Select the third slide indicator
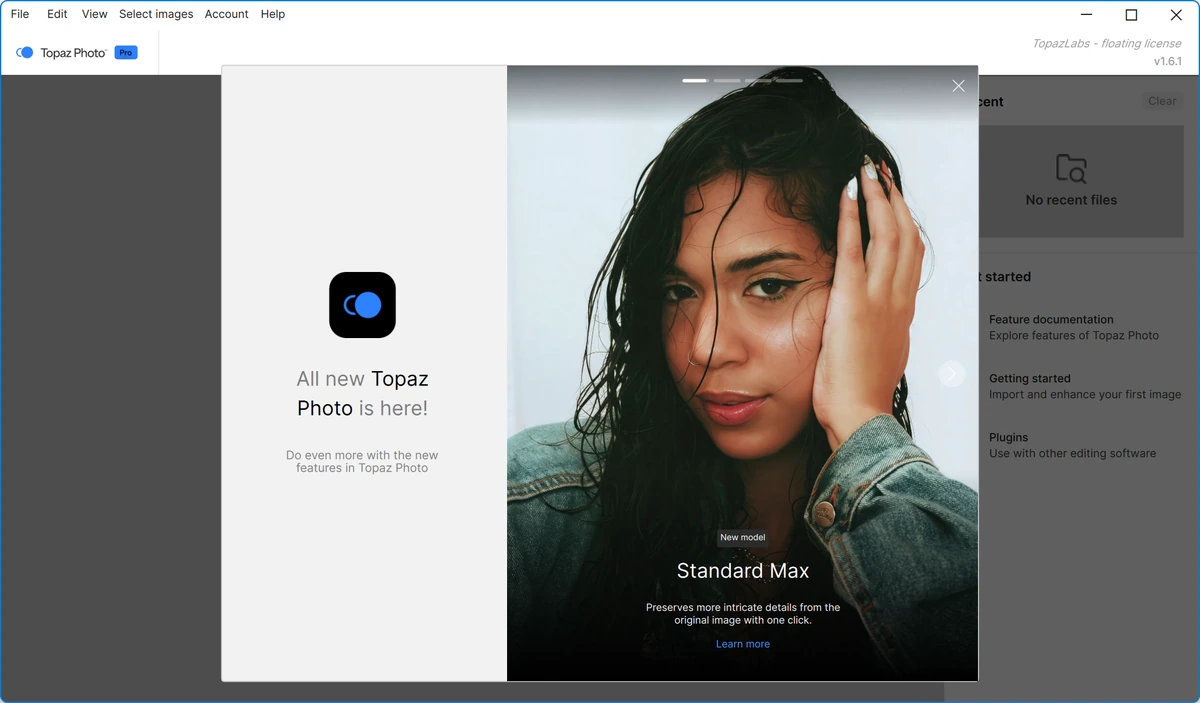 (758, 80)
